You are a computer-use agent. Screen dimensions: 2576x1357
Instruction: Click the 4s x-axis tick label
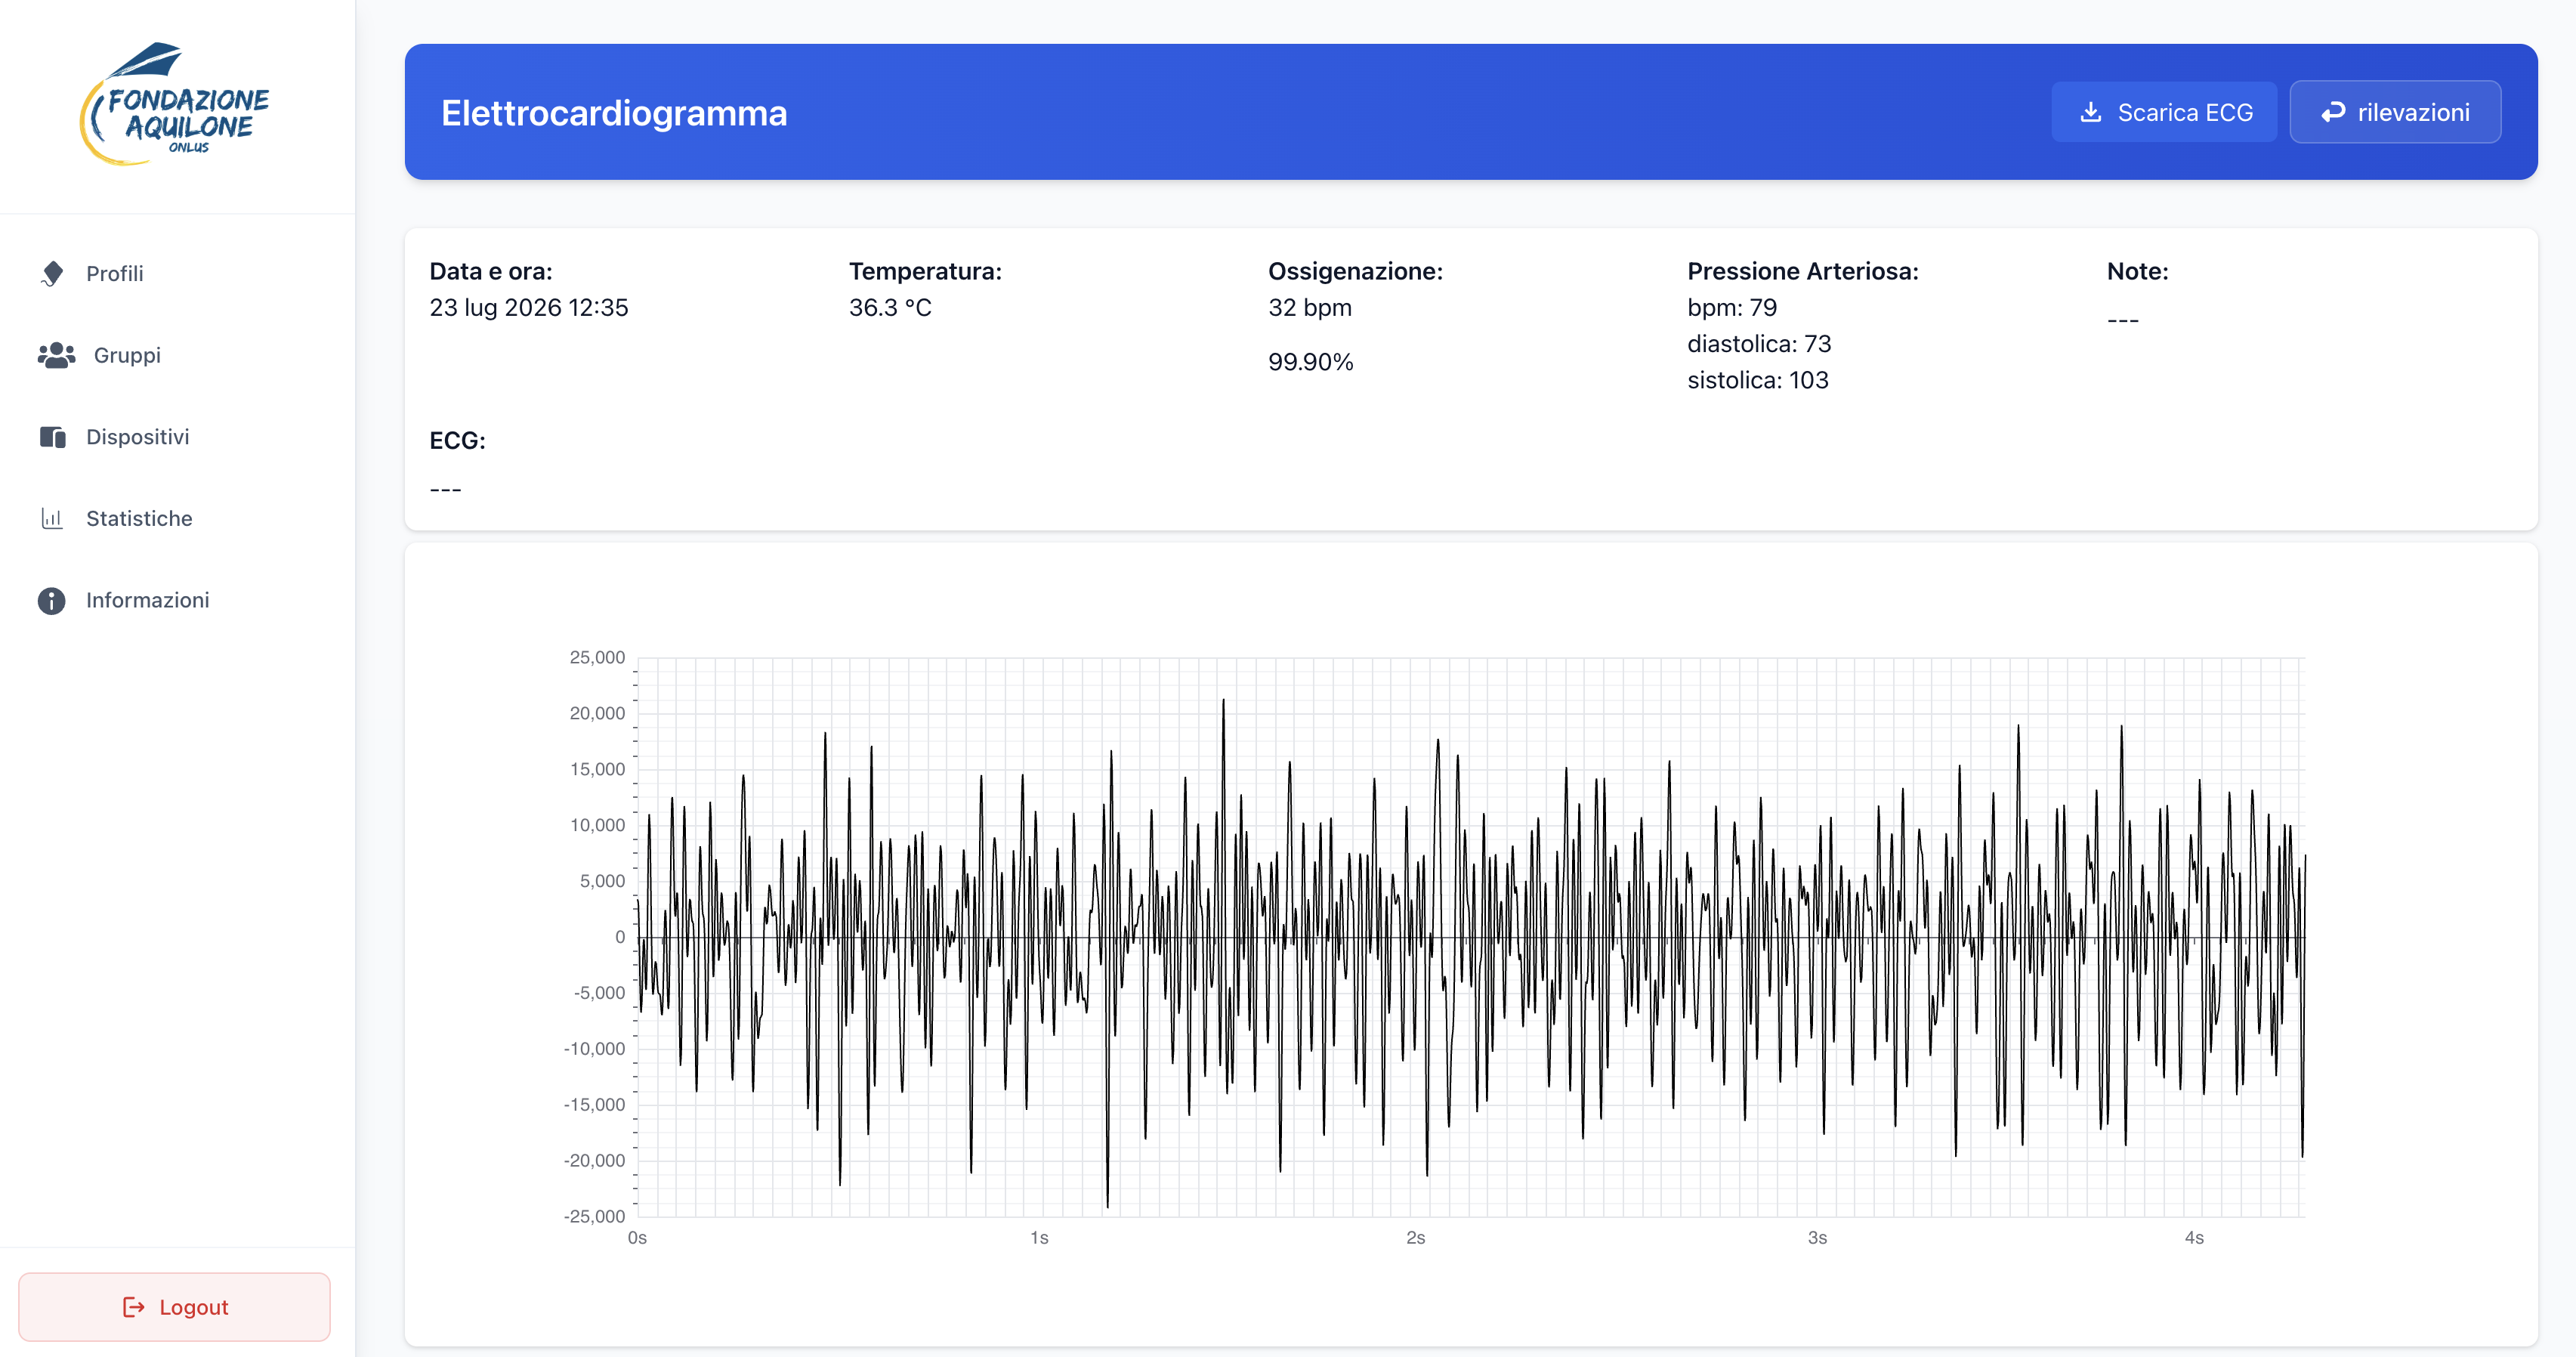tap(2194, 1238)
